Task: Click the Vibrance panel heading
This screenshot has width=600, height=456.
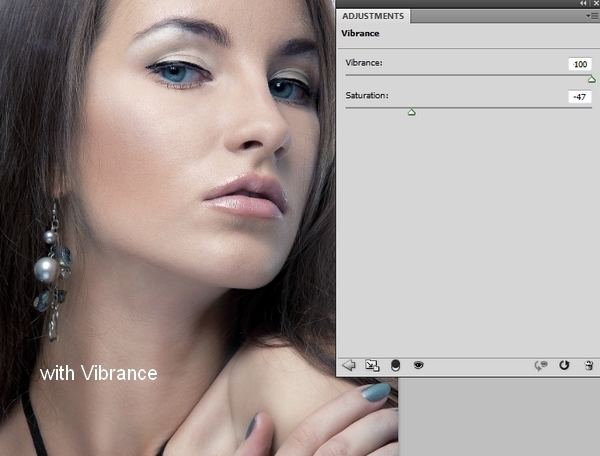Action: pos(360,33)
